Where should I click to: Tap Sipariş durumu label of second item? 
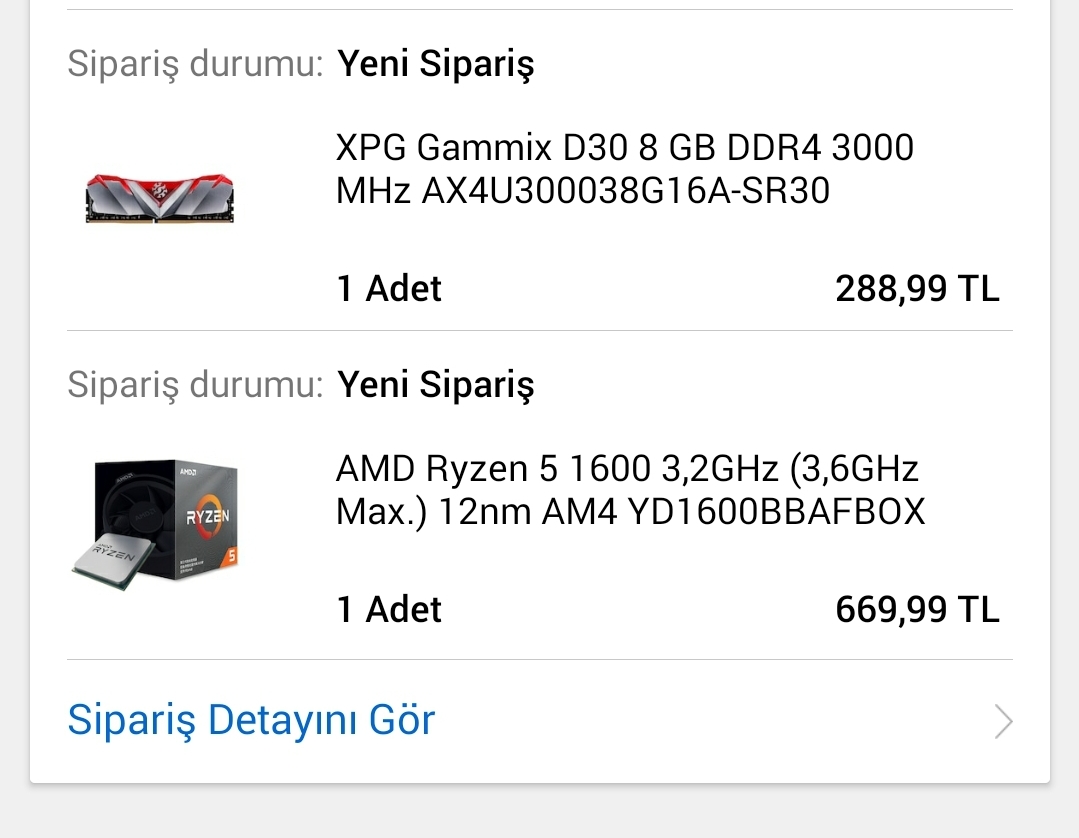195,384
